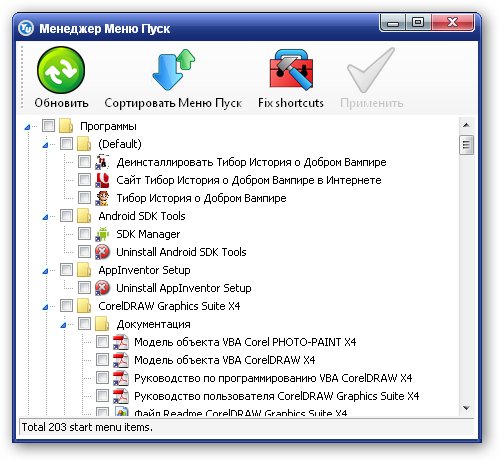Click the Total 203 start menu items status

point(87,427)
